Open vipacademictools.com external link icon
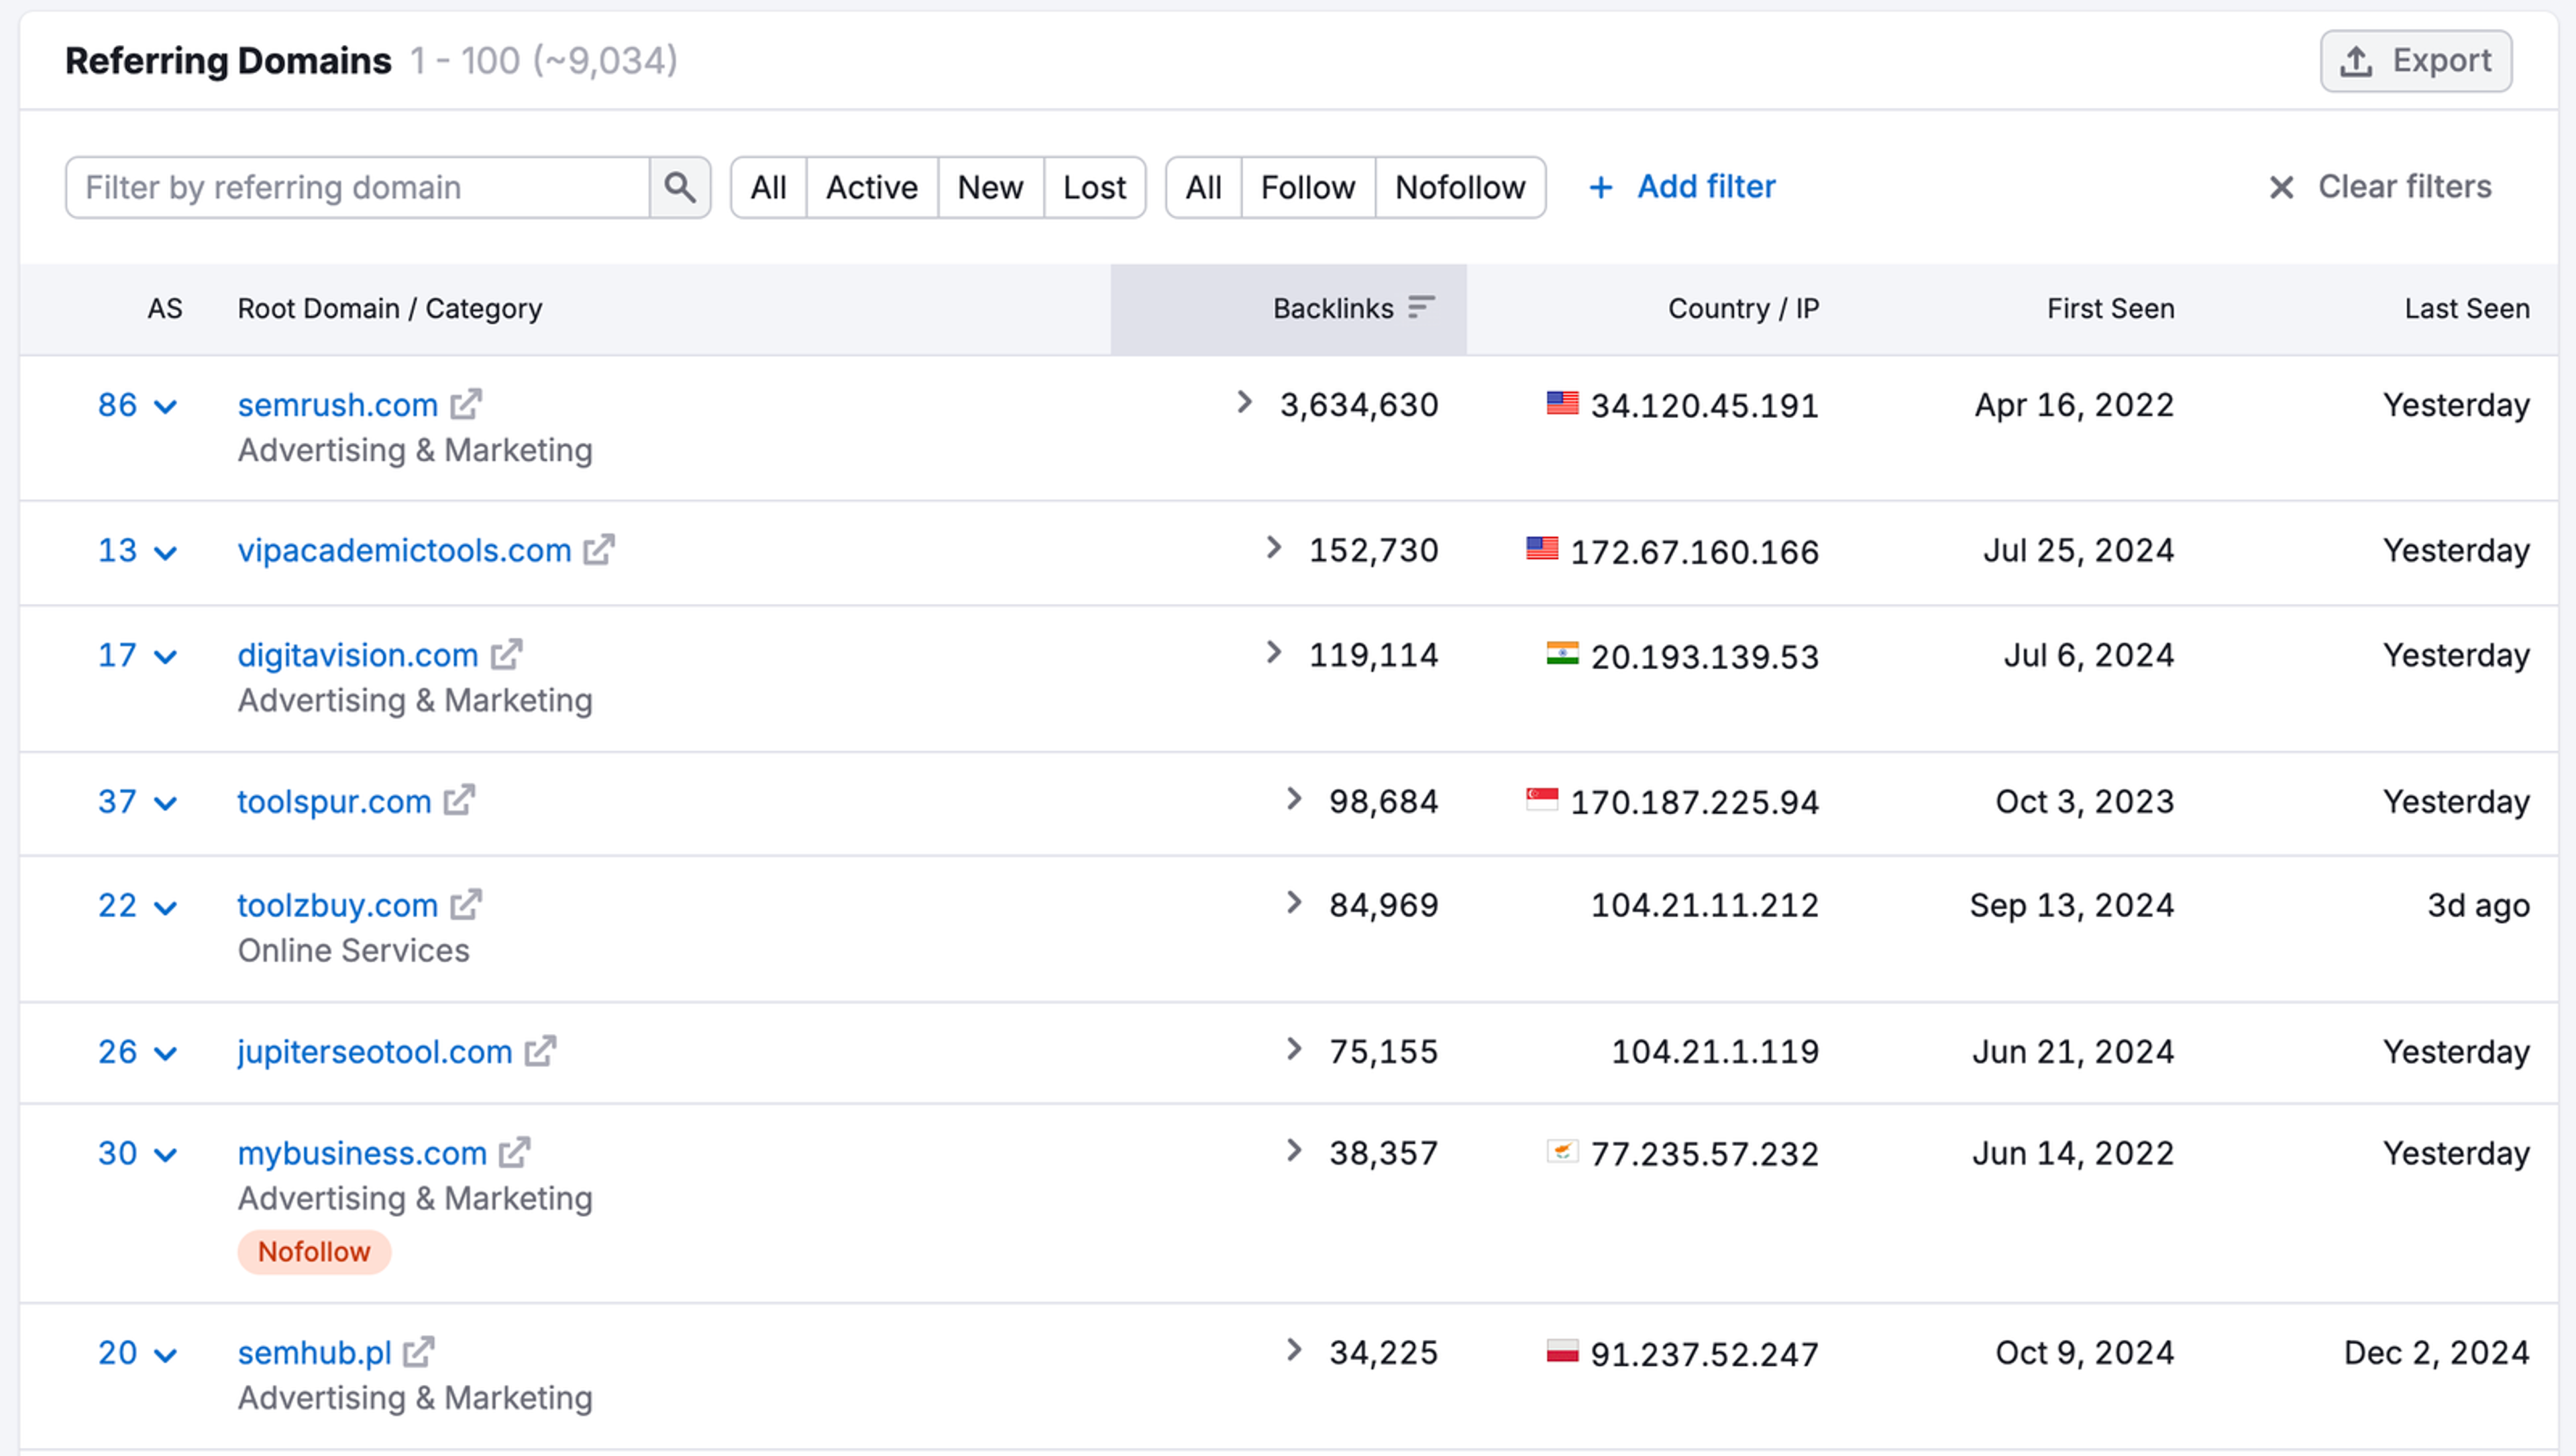The image size is (2576, 1456). [599, 550]
